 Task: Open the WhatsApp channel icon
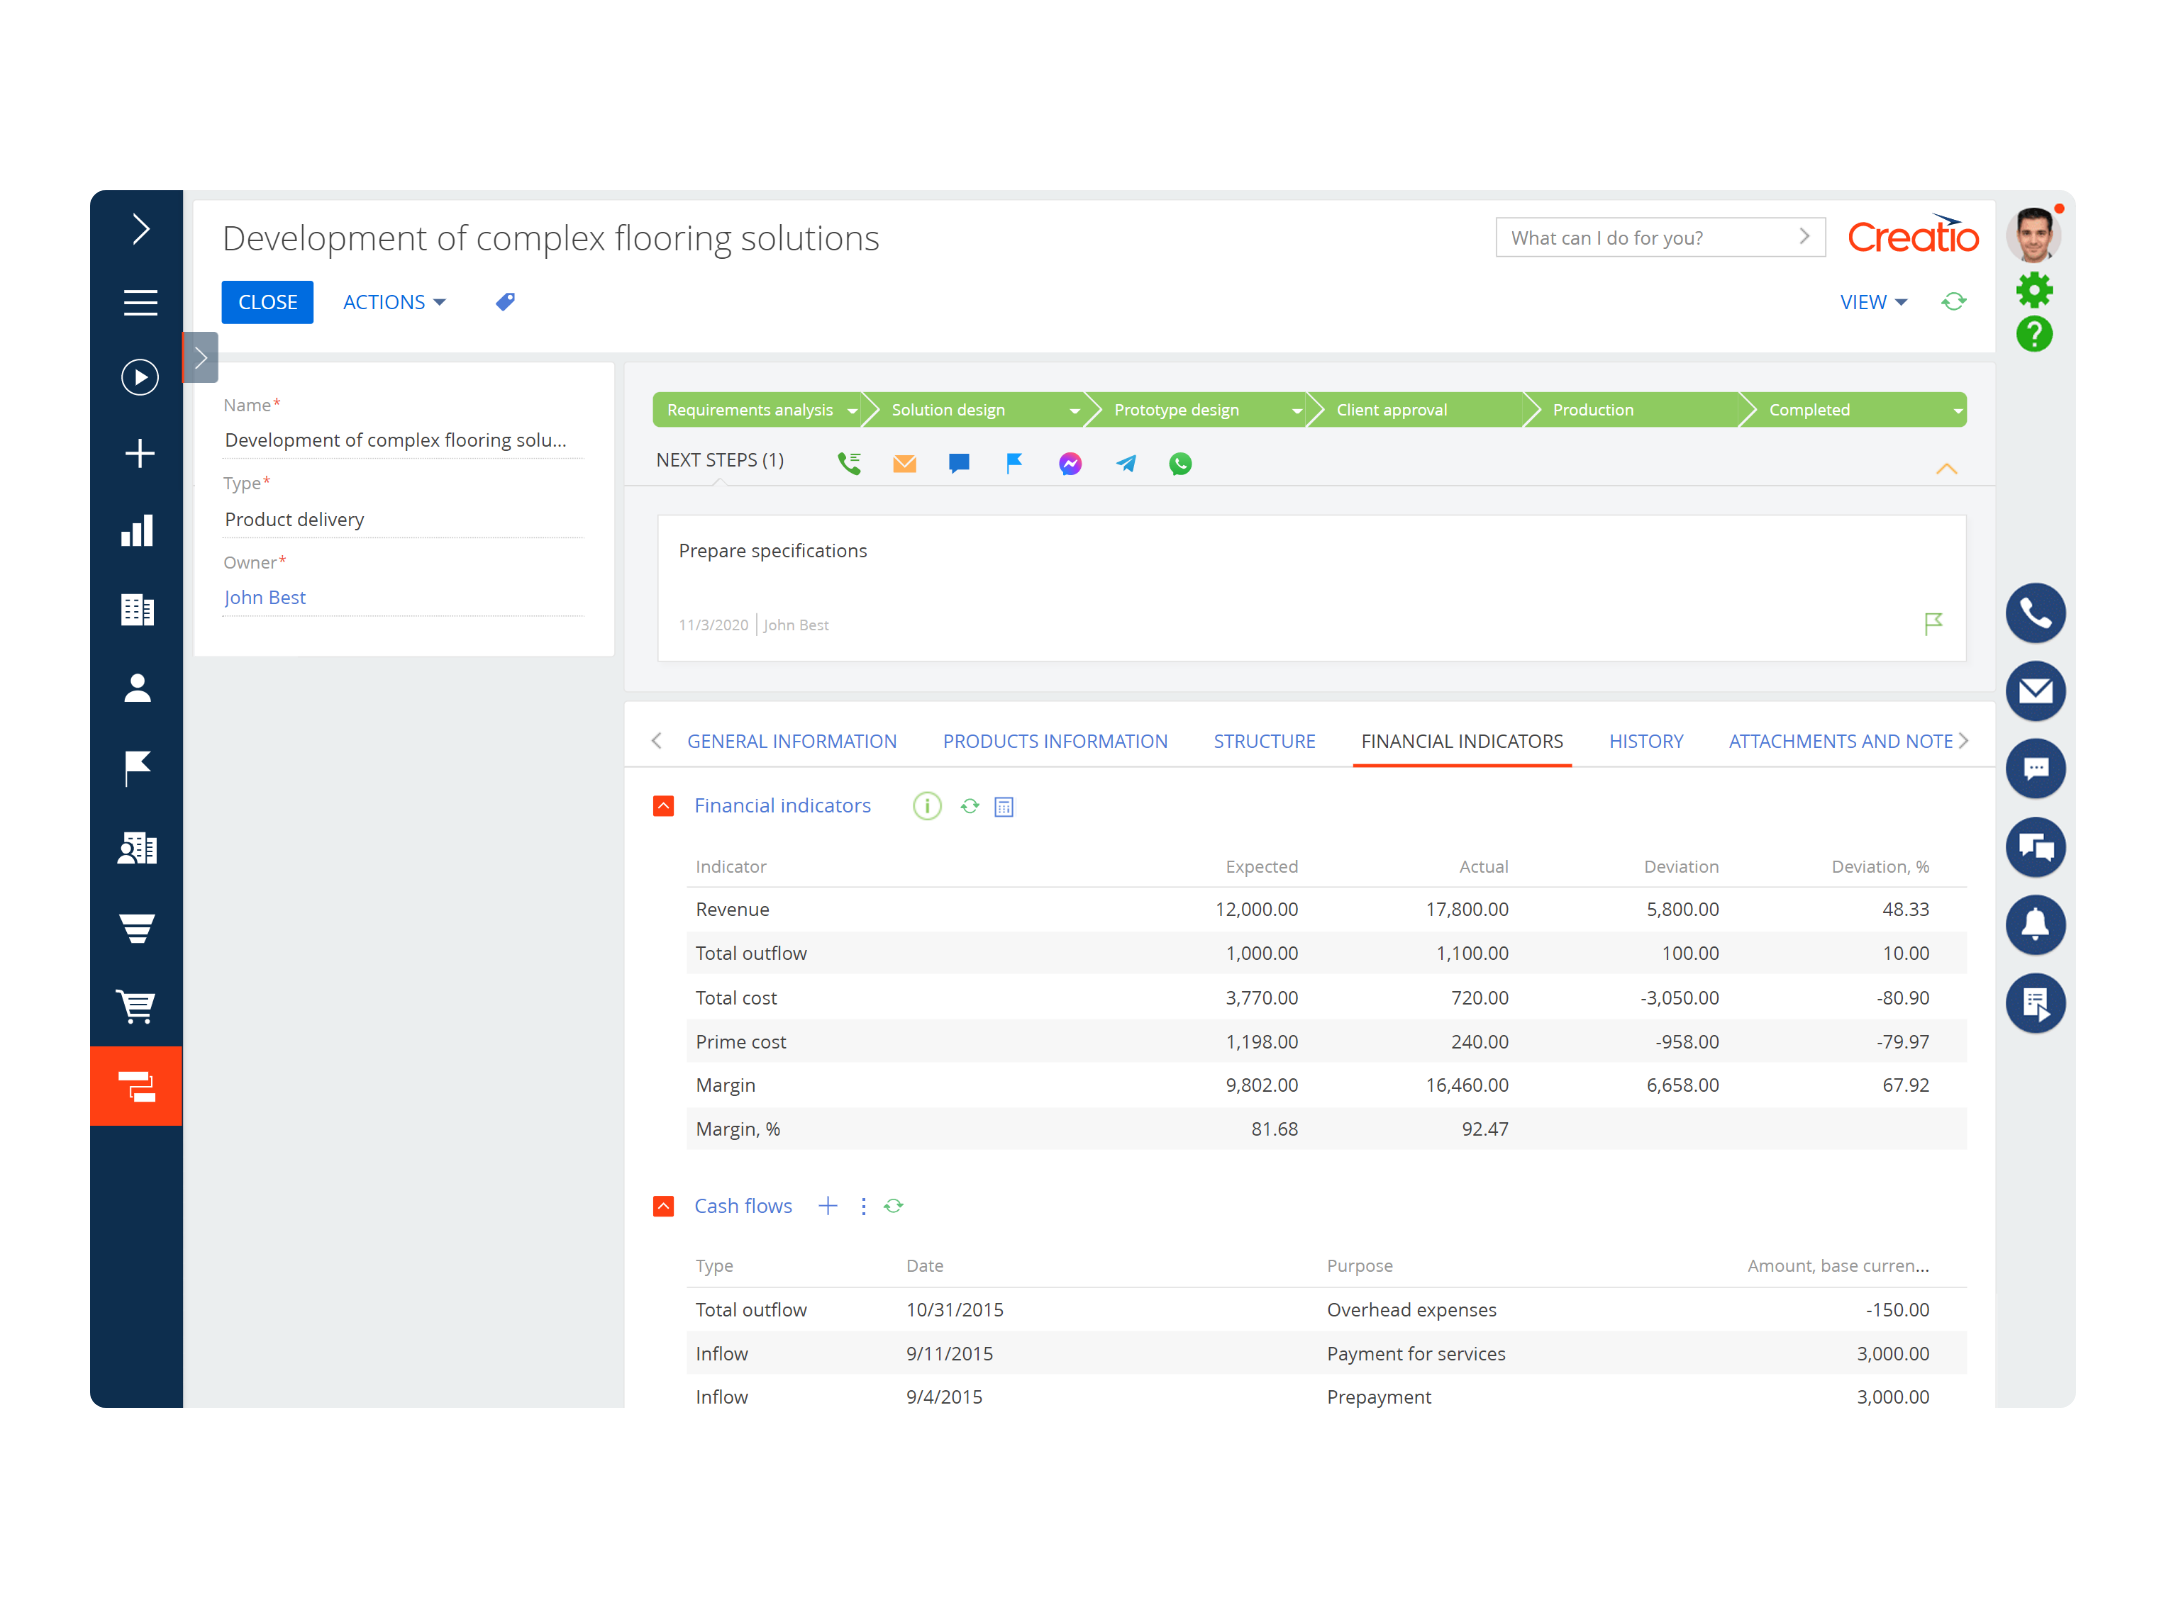pyautogui.click(x=1180, y=463)
